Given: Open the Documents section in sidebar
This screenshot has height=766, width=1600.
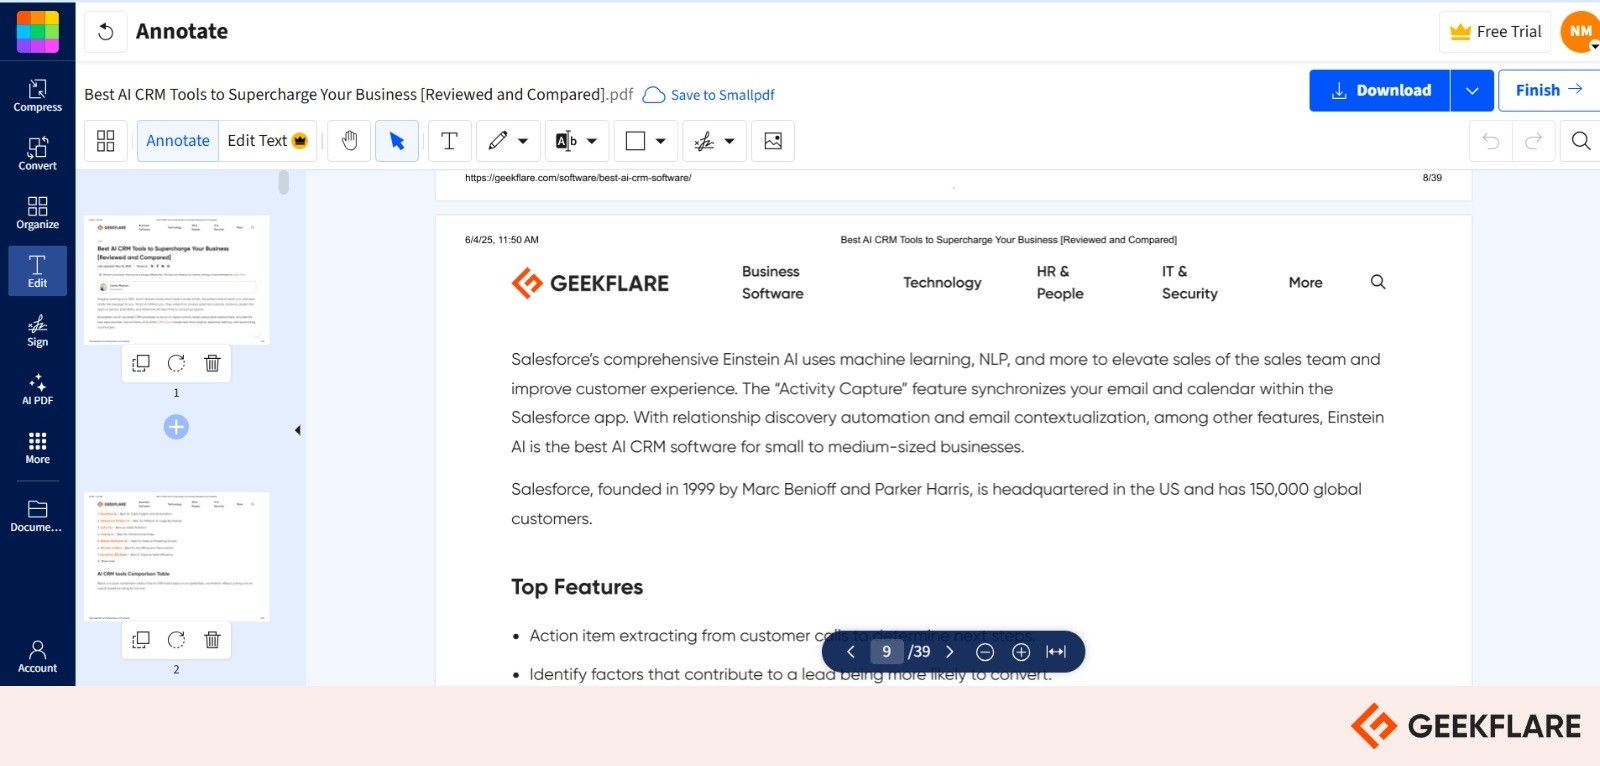Looking at the screenshot, I should pos(37,516).
